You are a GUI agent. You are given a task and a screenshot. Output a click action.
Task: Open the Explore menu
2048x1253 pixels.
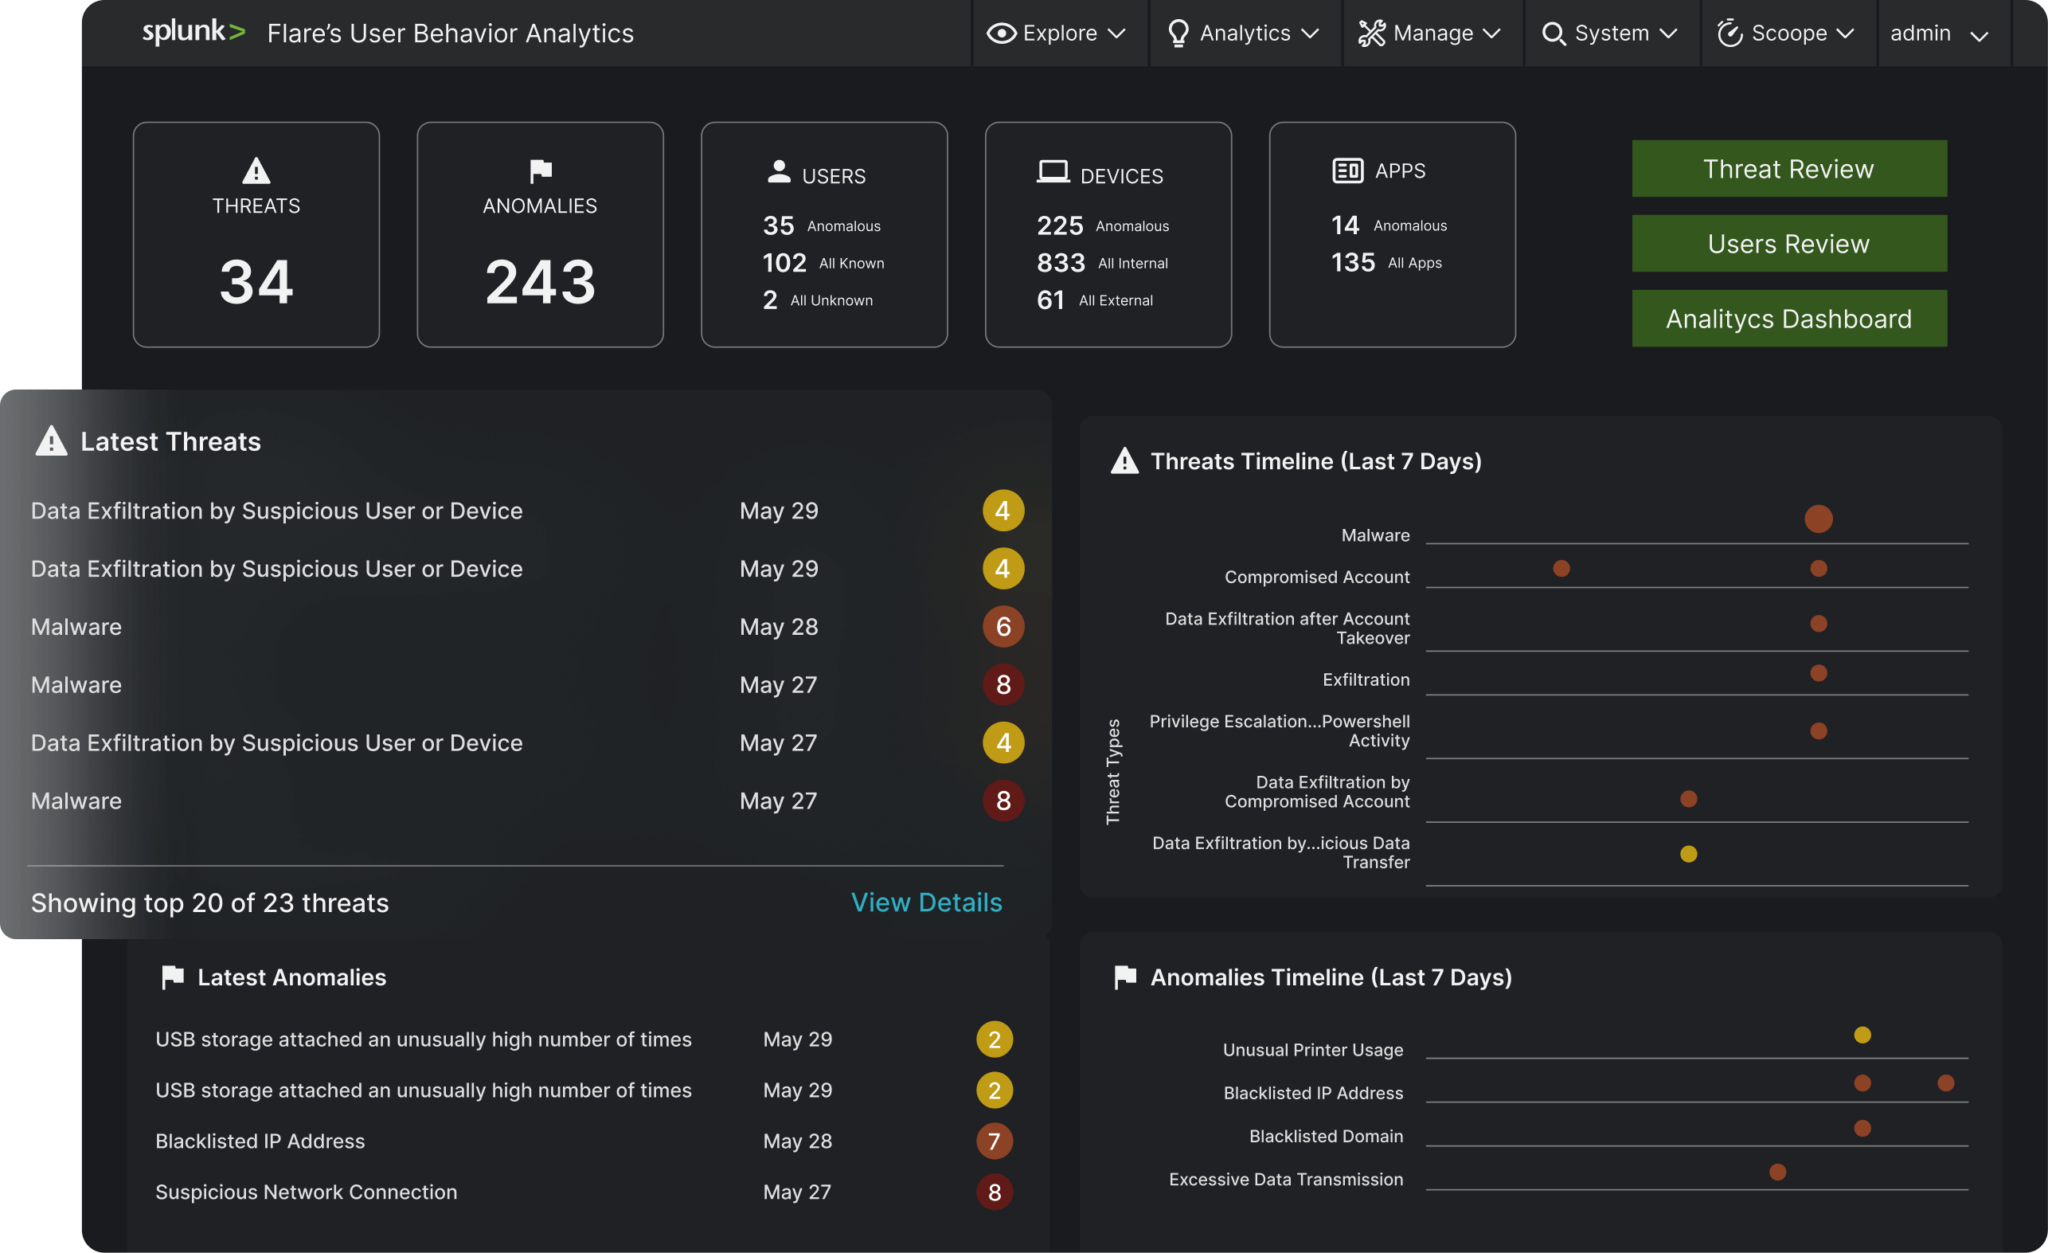1059,33
